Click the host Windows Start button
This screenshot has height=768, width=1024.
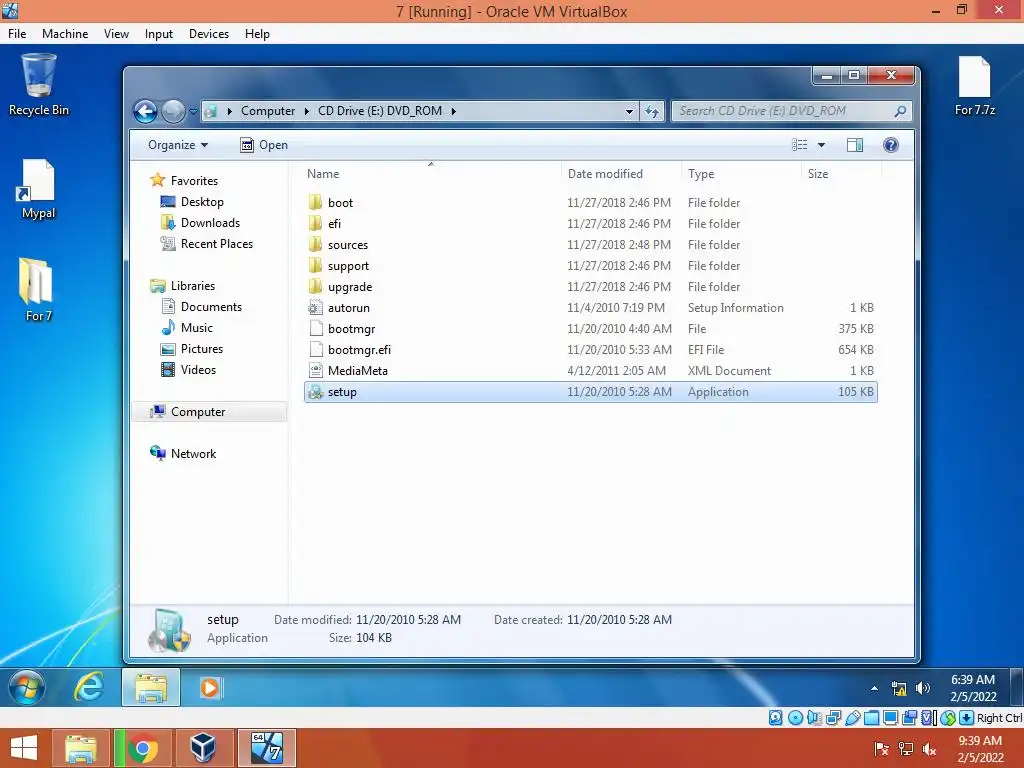tap(24, 748)
